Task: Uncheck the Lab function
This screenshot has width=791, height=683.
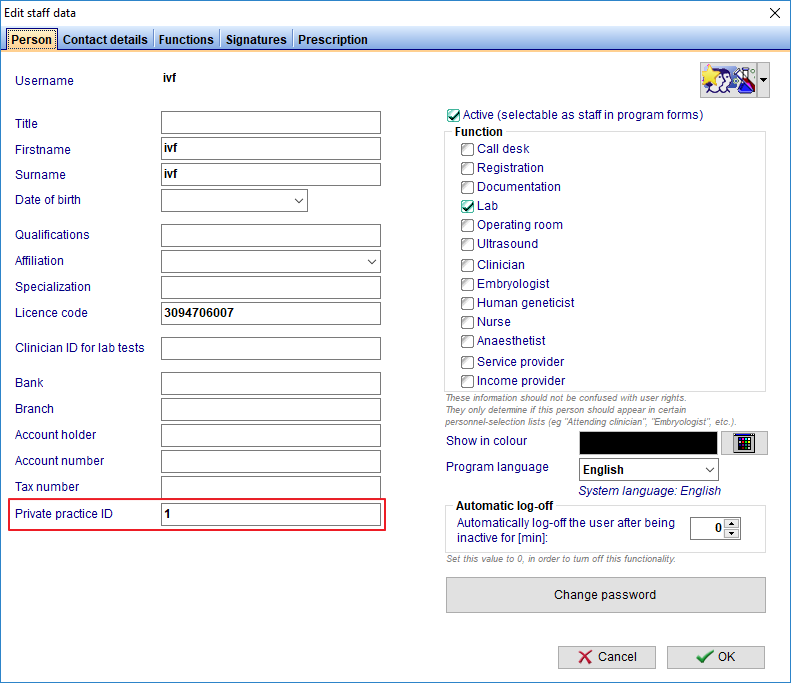Action: coord(467,206)
